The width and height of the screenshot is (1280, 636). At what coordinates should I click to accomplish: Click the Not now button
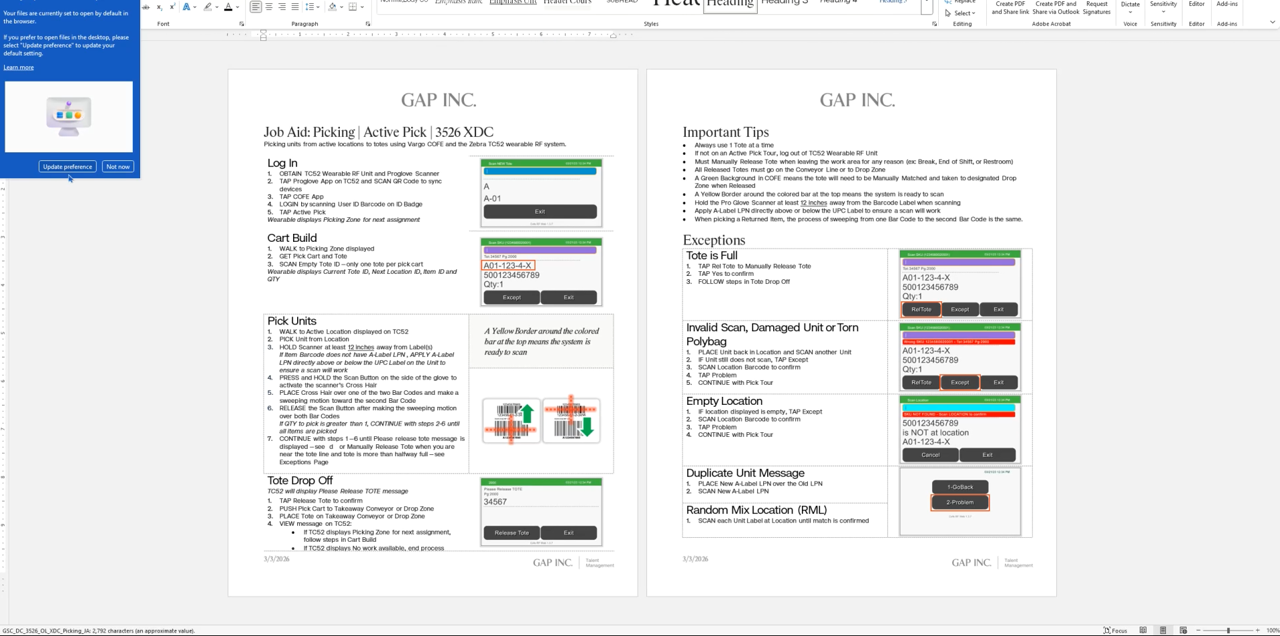118,166
